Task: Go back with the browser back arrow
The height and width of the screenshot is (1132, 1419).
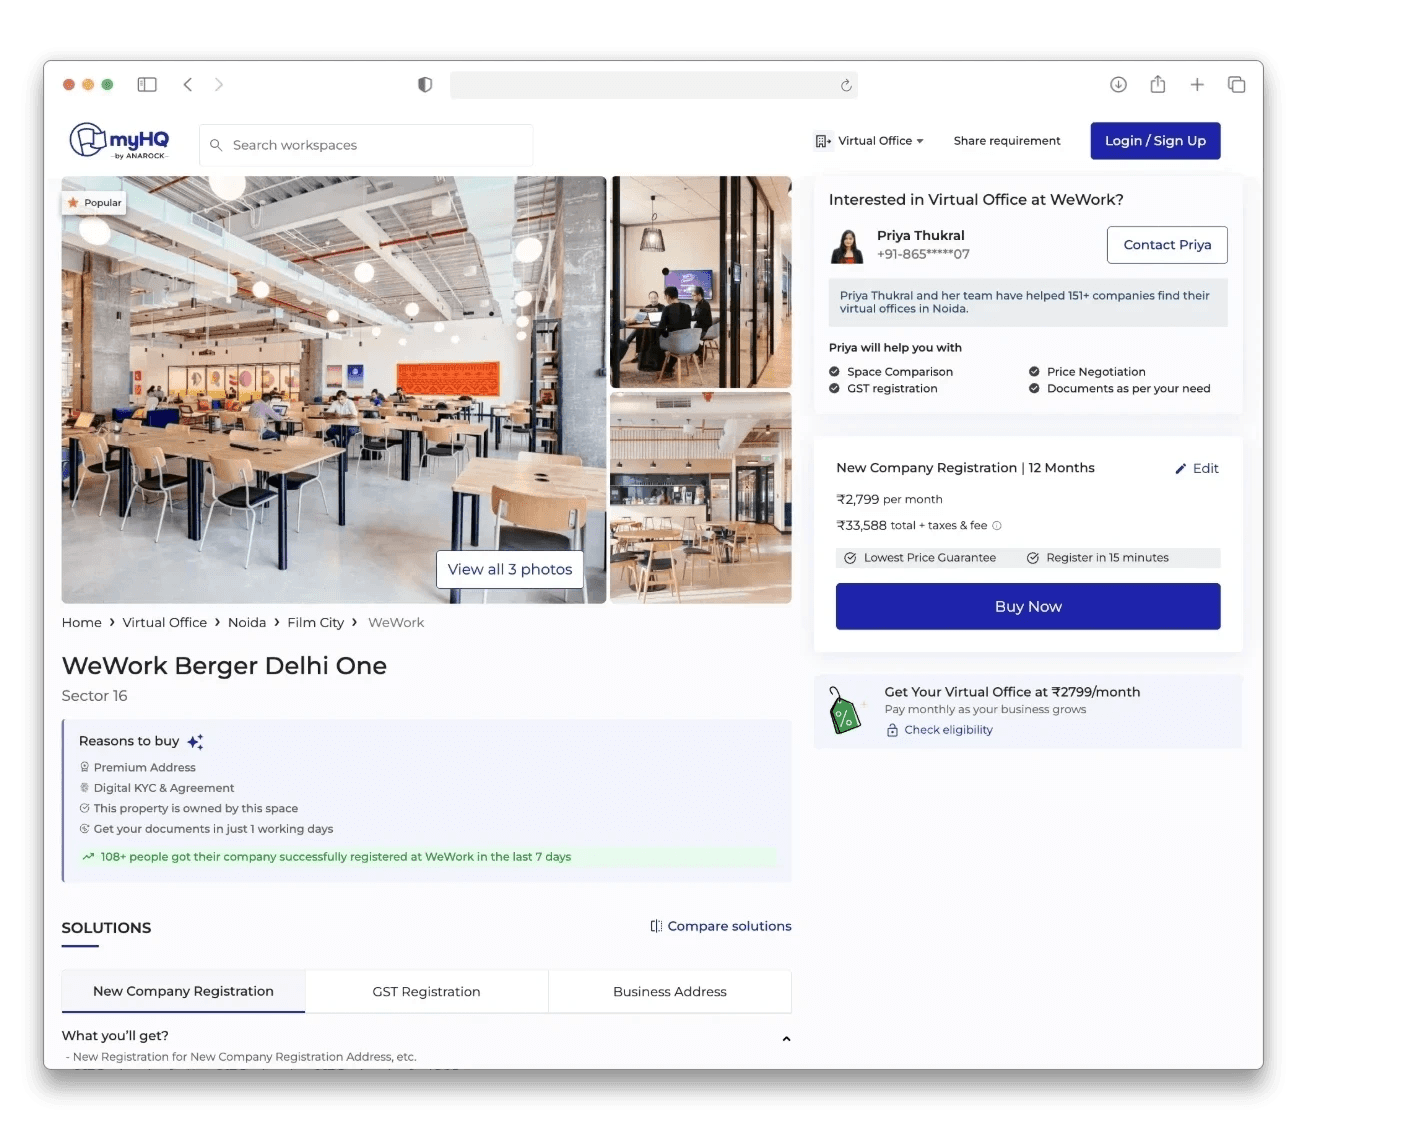Action: 187,85
